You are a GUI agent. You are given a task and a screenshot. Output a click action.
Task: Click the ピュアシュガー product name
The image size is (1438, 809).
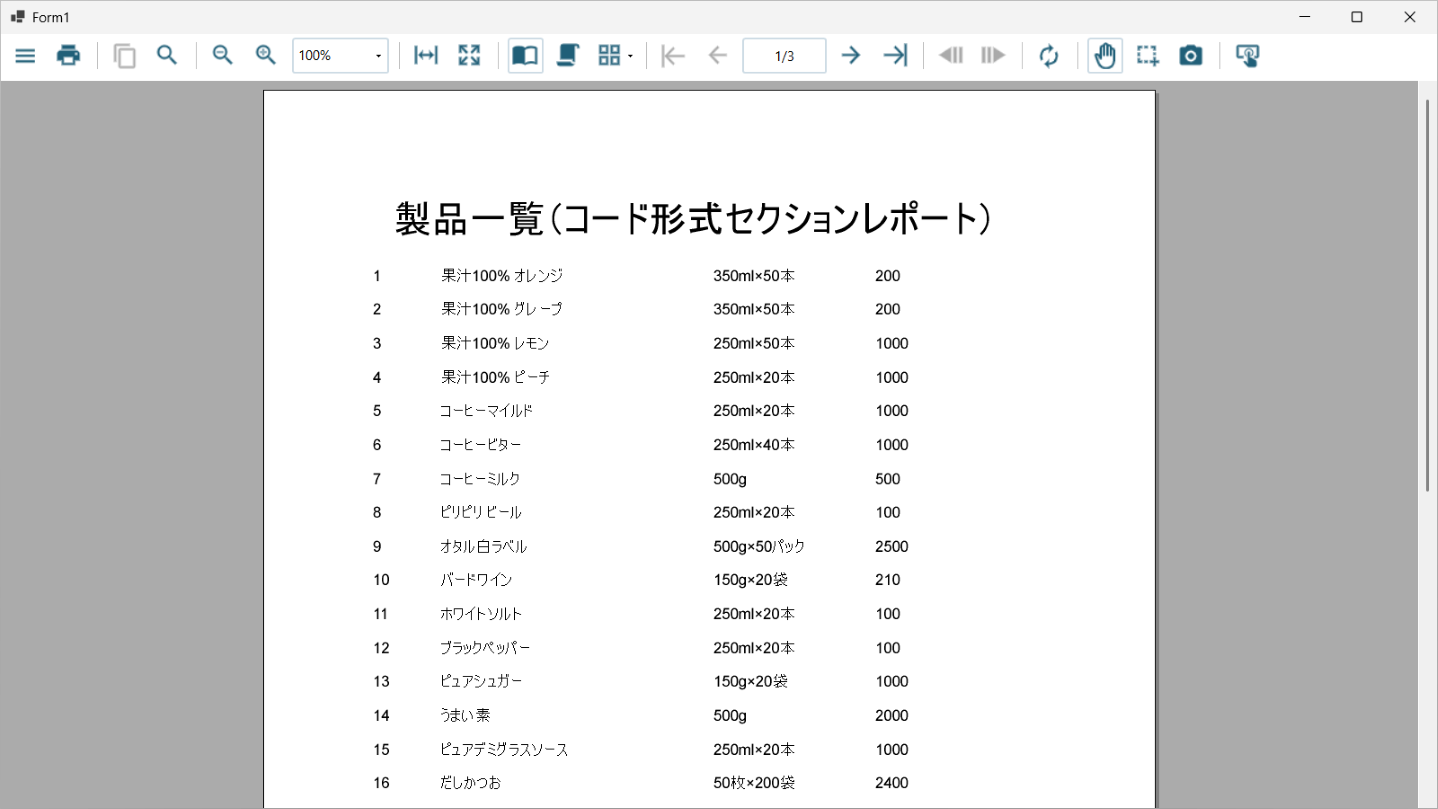pyautogui.click(x=481, y=681)
